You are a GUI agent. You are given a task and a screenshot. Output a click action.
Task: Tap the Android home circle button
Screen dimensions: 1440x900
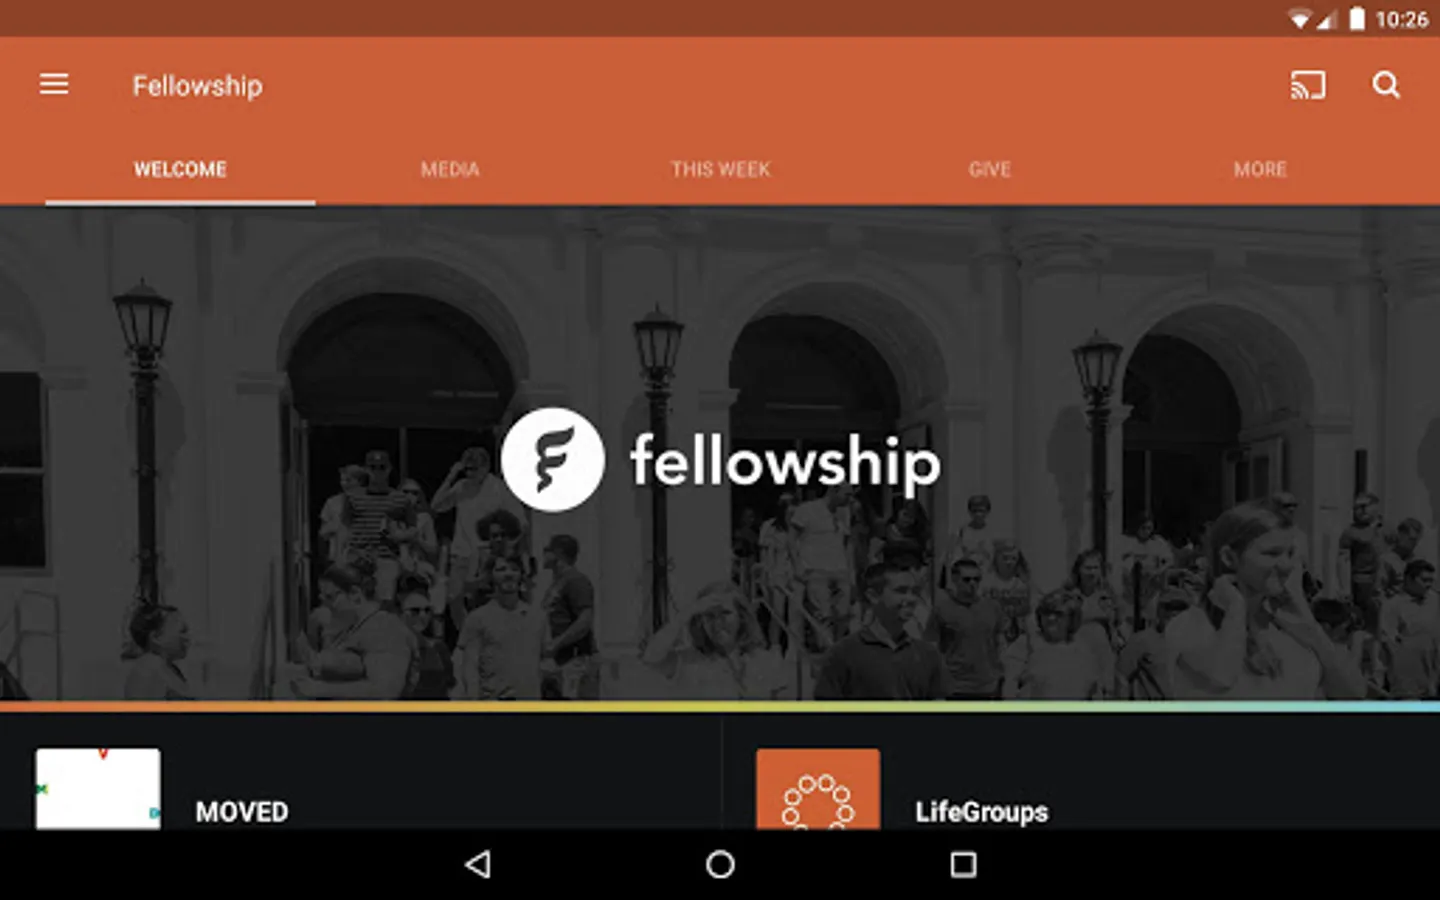[x=720, y=864]
